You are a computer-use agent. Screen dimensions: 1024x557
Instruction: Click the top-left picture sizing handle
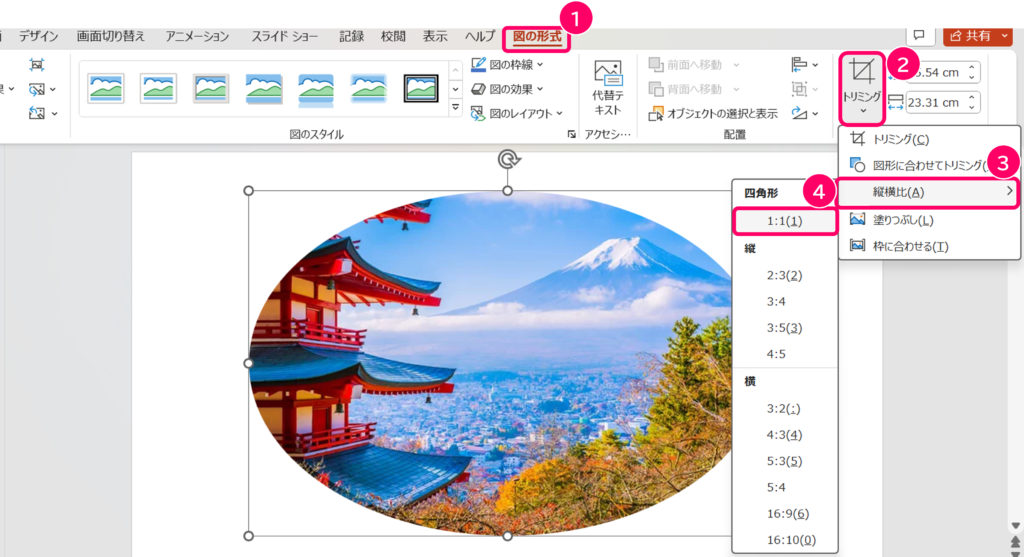248,191
